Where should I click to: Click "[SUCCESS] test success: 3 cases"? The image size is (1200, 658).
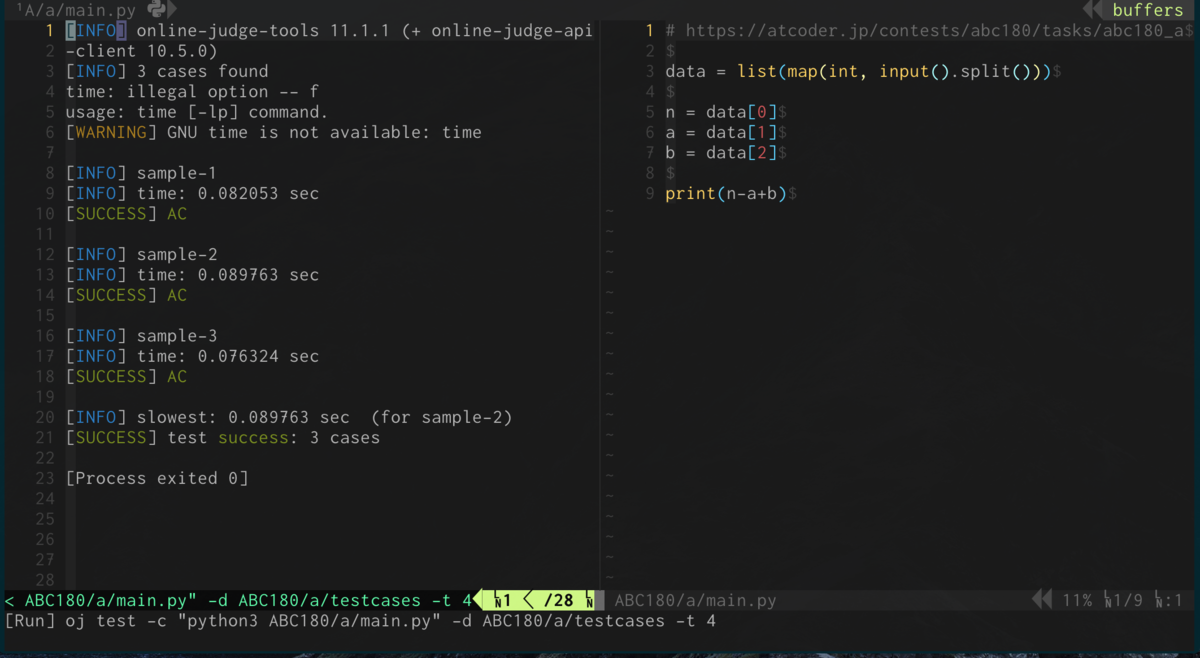(x=223, y=437)
